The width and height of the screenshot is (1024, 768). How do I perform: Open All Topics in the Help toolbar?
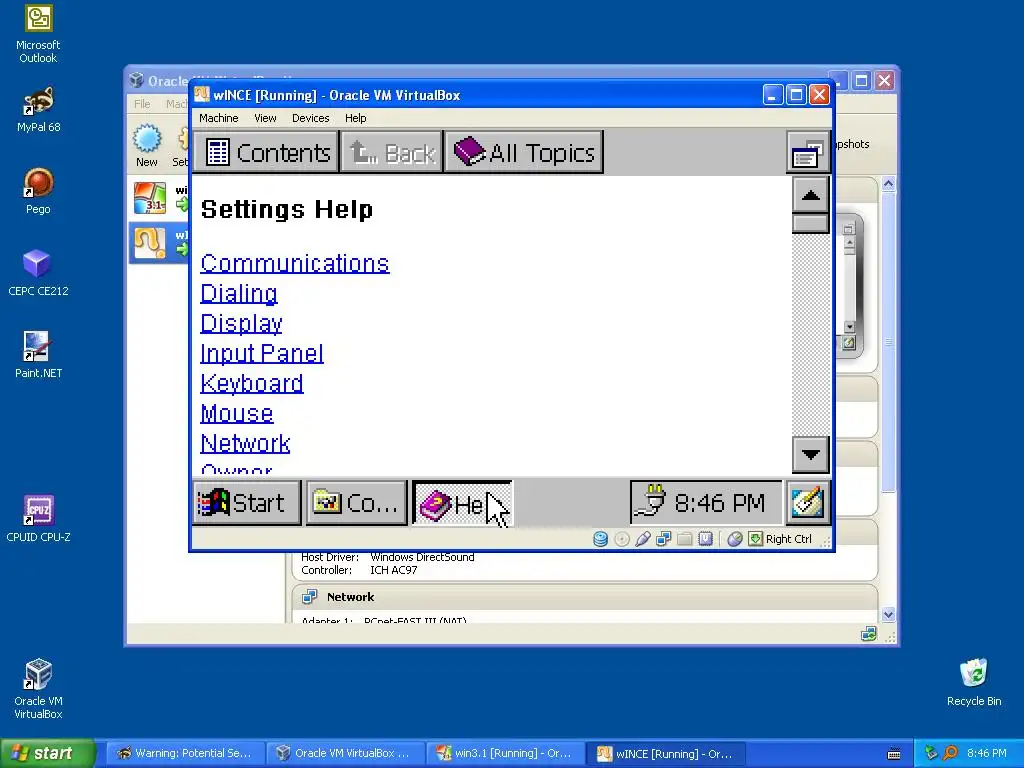click(524, 152)
